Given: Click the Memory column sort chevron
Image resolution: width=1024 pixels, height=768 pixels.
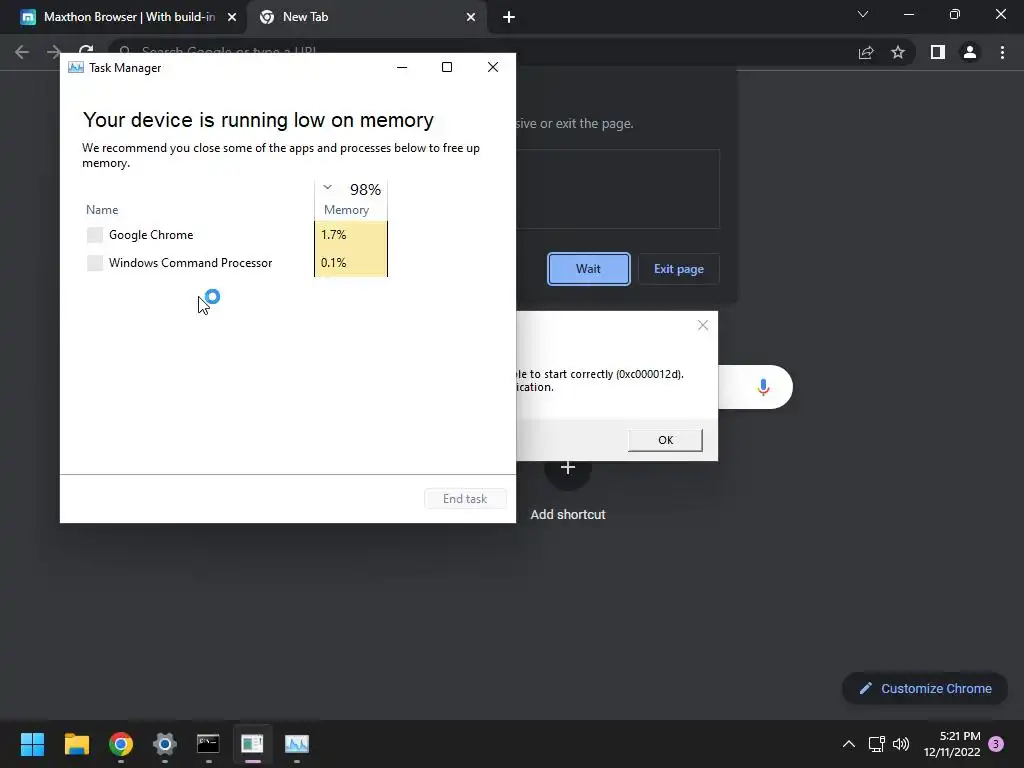Looking at the screenshot, I should pos(327,187).
